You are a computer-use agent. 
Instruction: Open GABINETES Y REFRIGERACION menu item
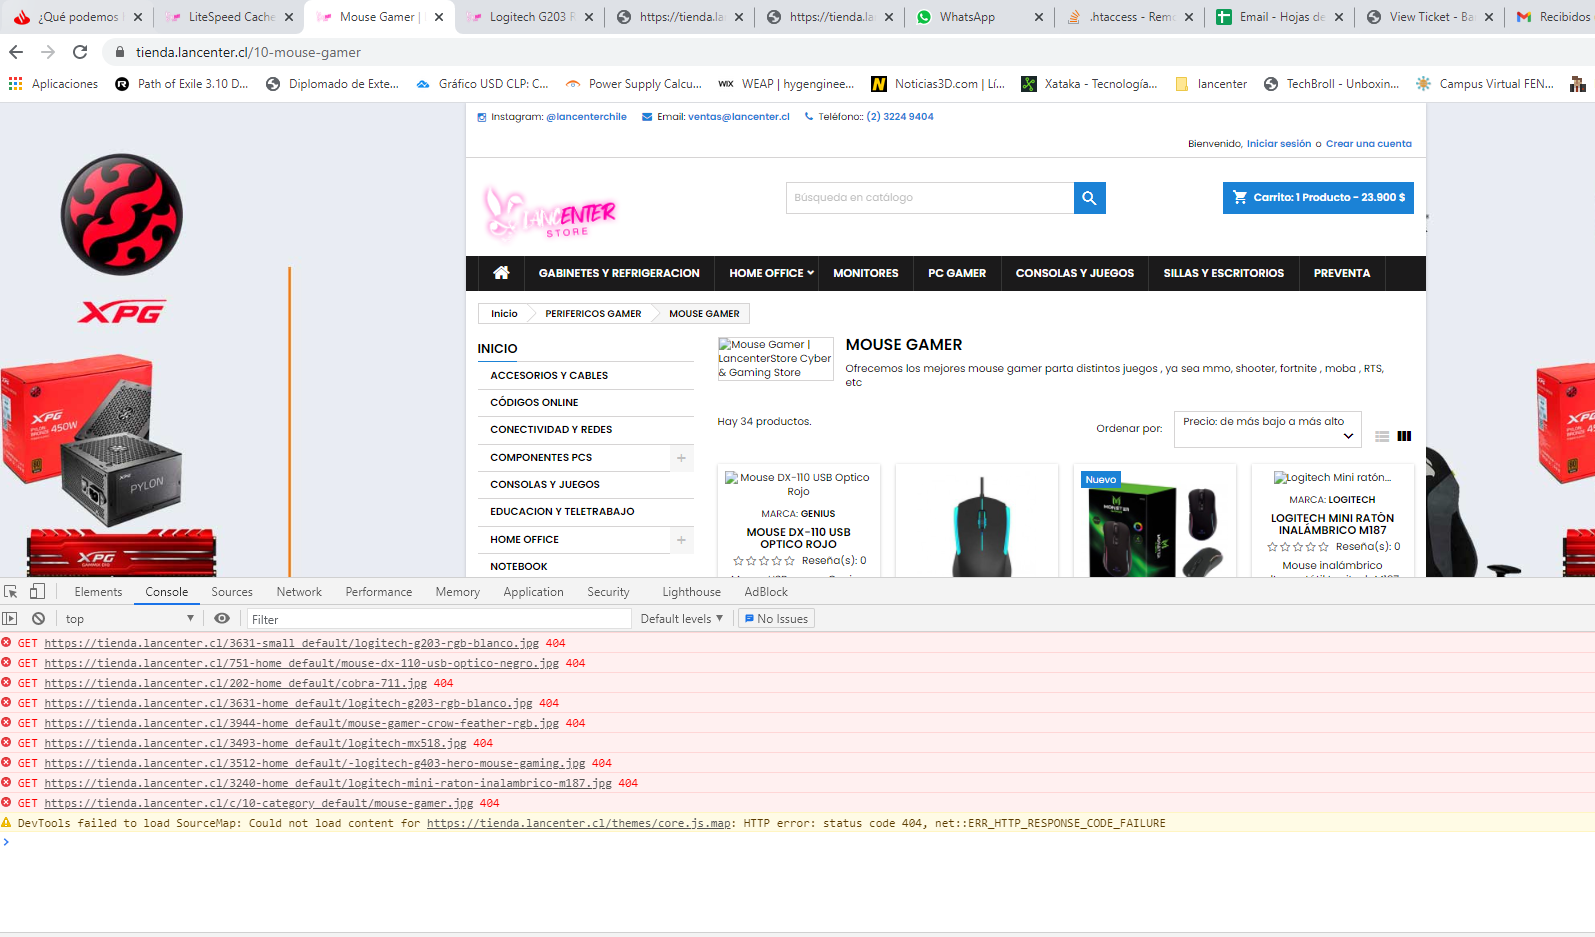click(619, 273)
